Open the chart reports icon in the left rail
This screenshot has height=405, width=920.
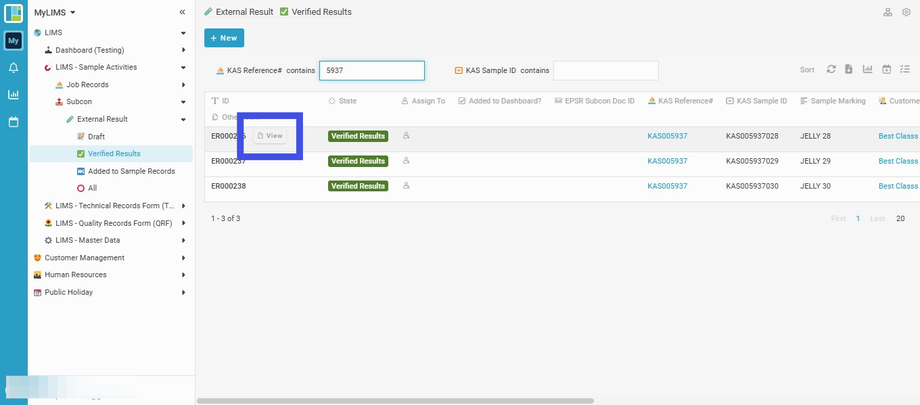point(13,94)
